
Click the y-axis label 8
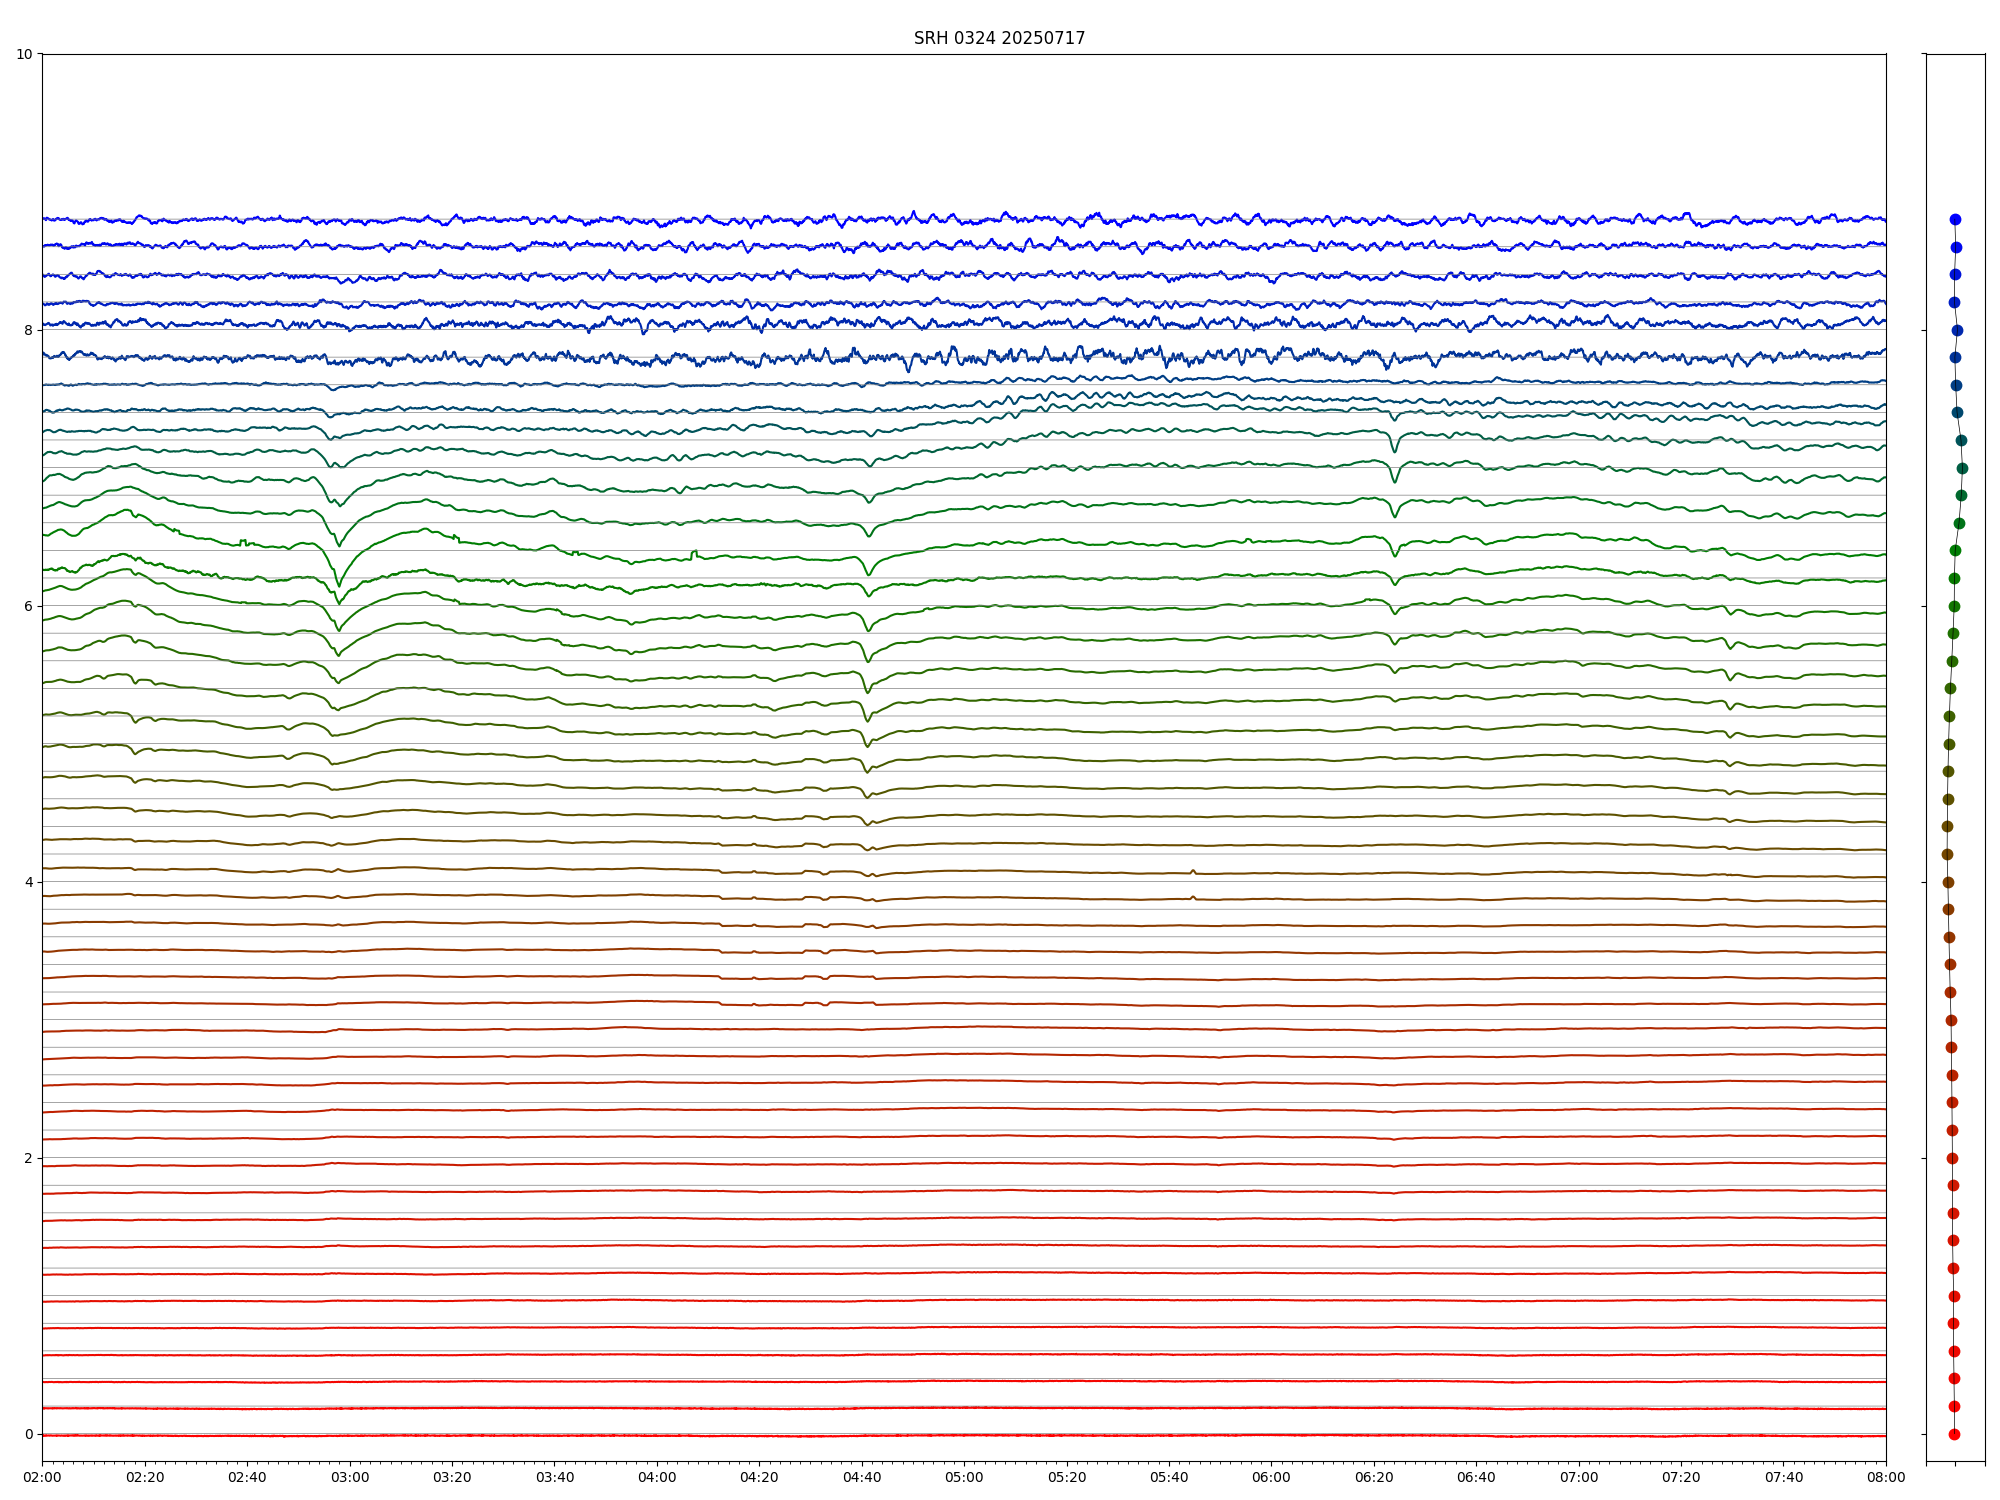click(28, 330)
